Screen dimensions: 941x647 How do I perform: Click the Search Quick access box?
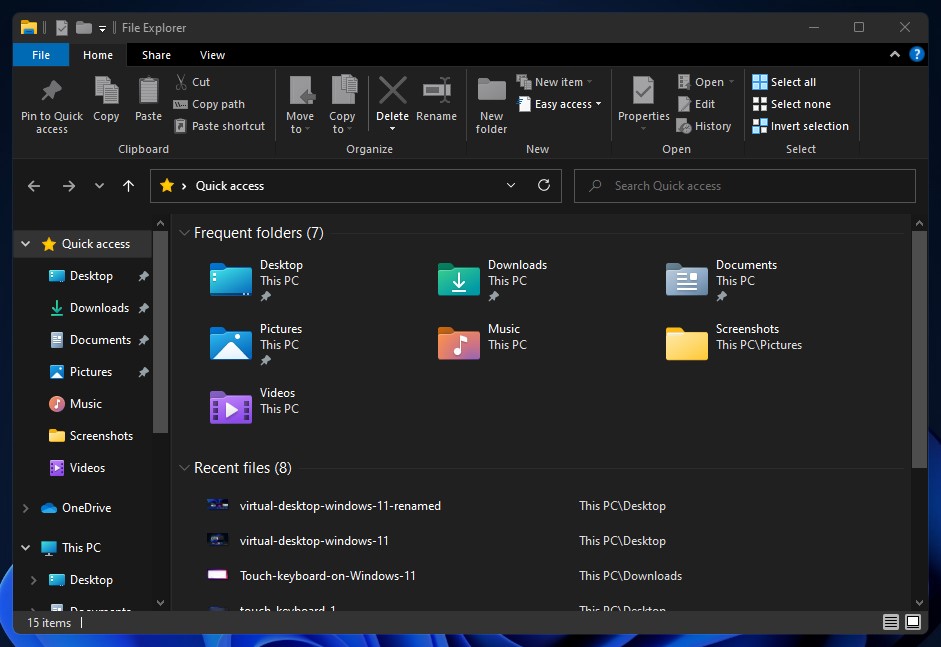745,186
